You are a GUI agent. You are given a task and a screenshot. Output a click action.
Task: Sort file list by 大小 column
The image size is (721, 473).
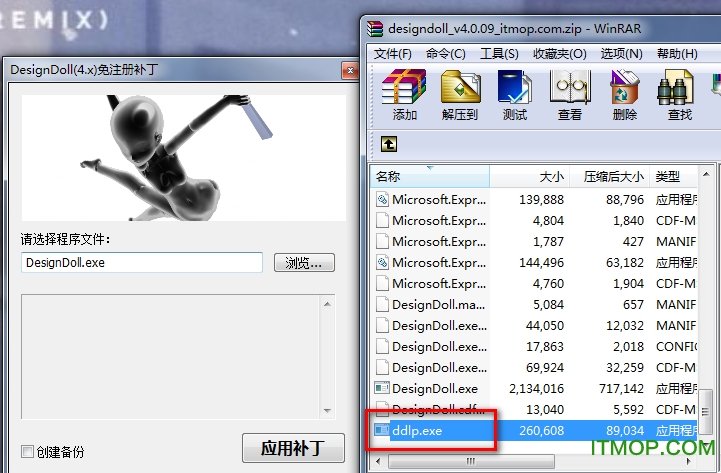[x=530, y=177]
